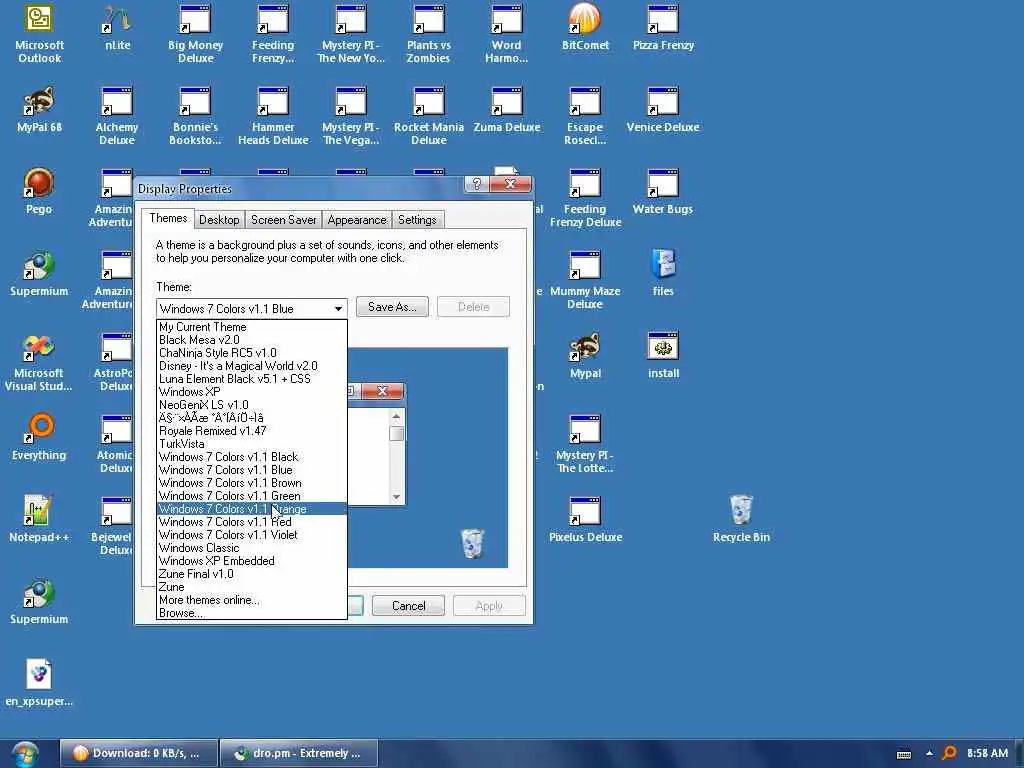Choose the Windows XP theme option
This screenshot has height=768, width=1024.
click(251, 392)
